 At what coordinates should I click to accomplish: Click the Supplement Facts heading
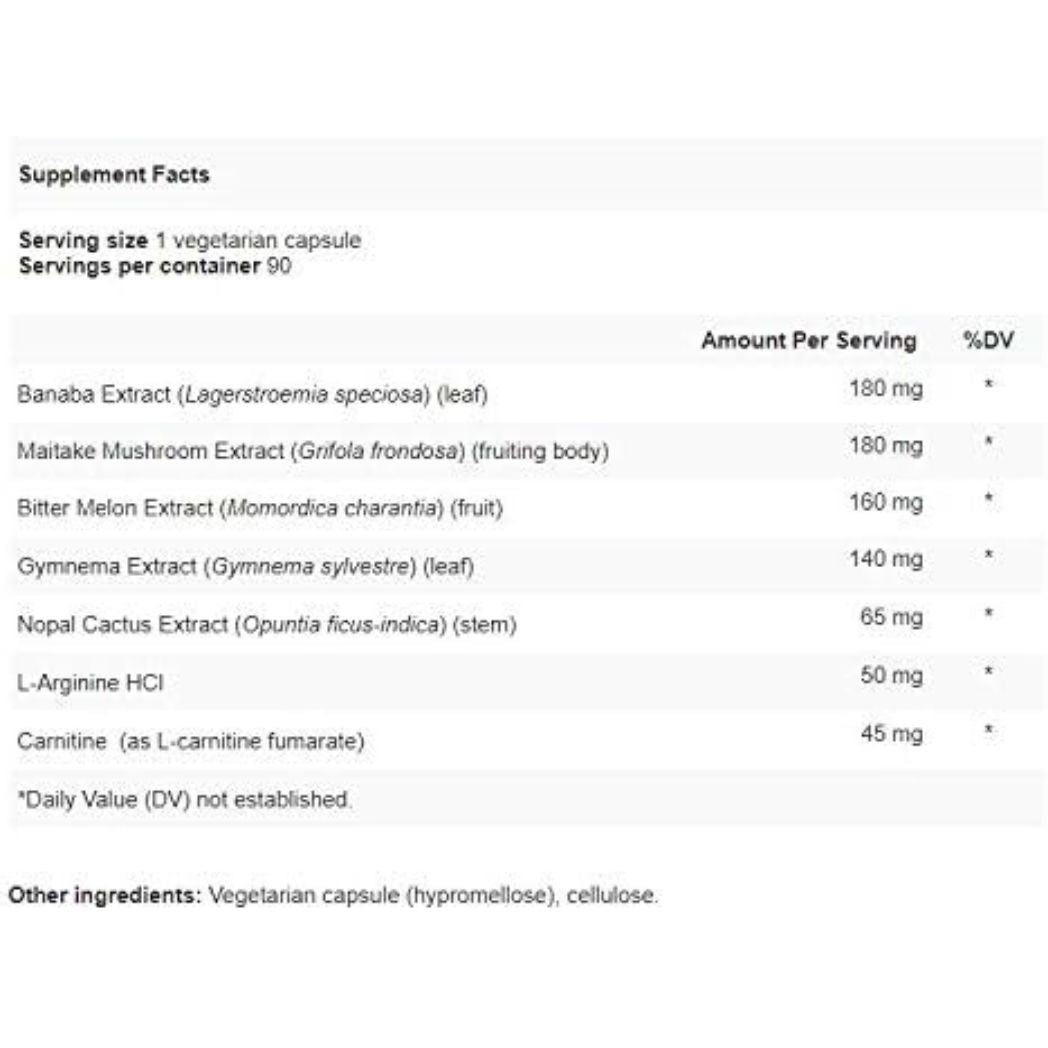click(114, 174)
